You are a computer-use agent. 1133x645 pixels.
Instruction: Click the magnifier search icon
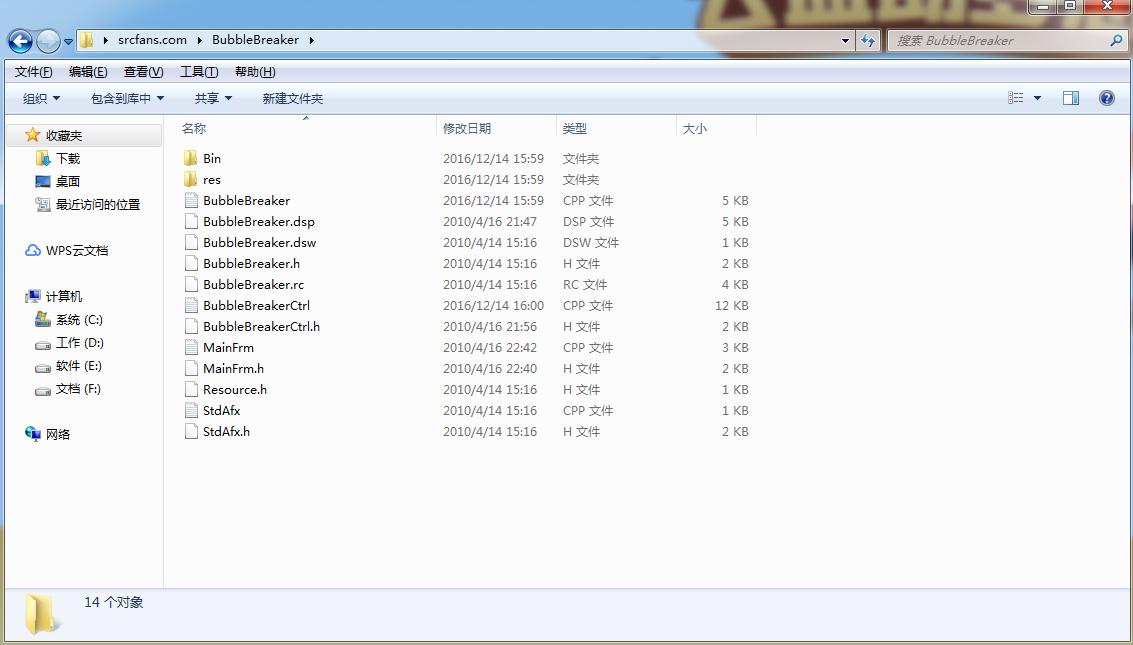(1116, 41)
